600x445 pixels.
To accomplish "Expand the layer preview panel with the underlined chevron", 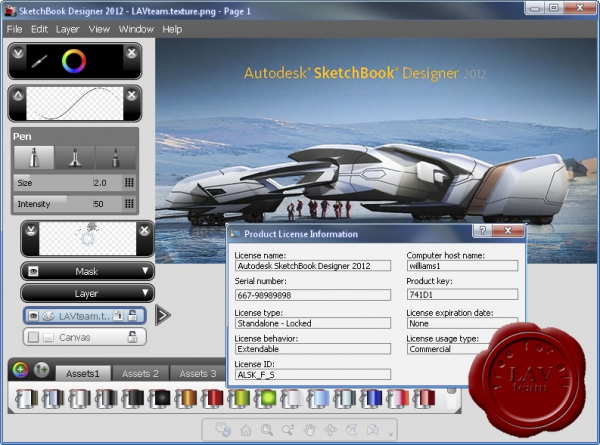I will (x=31, y=230).
